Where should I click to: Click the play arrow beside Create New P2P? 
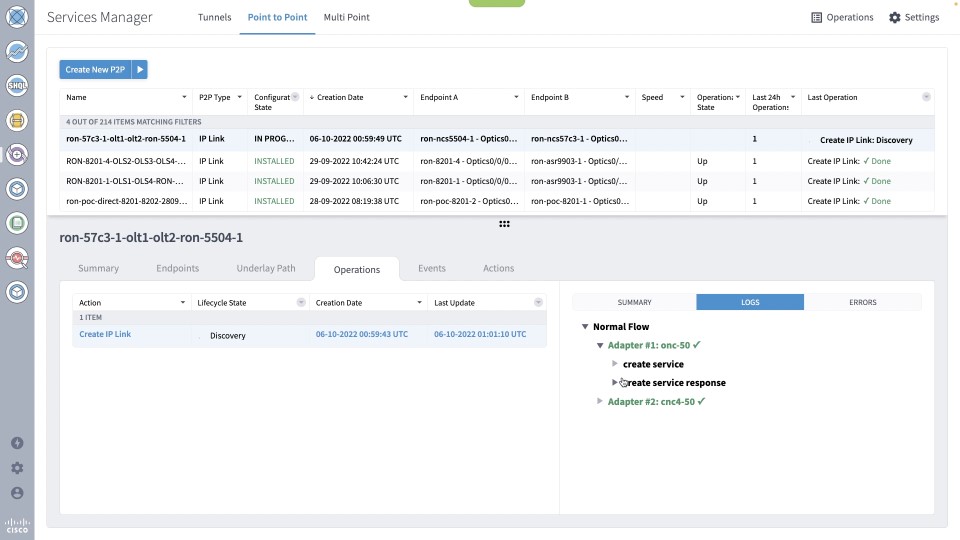point(140,70)
